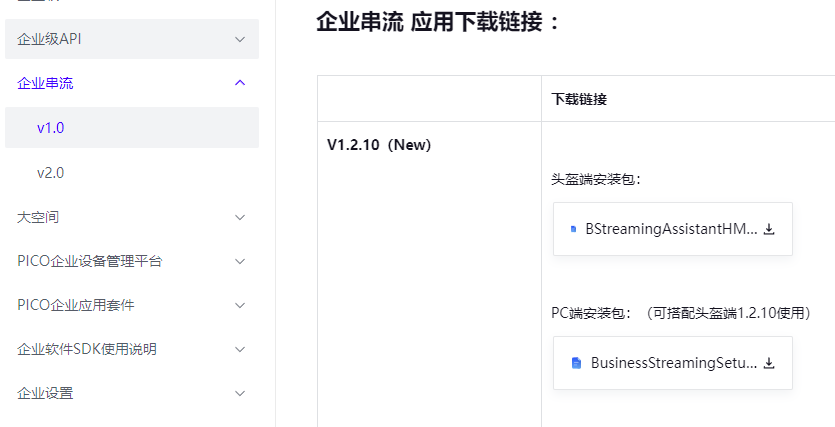Click the PC端安装包 label text
The height and width of the screenshot is (427, 835).
591,313
